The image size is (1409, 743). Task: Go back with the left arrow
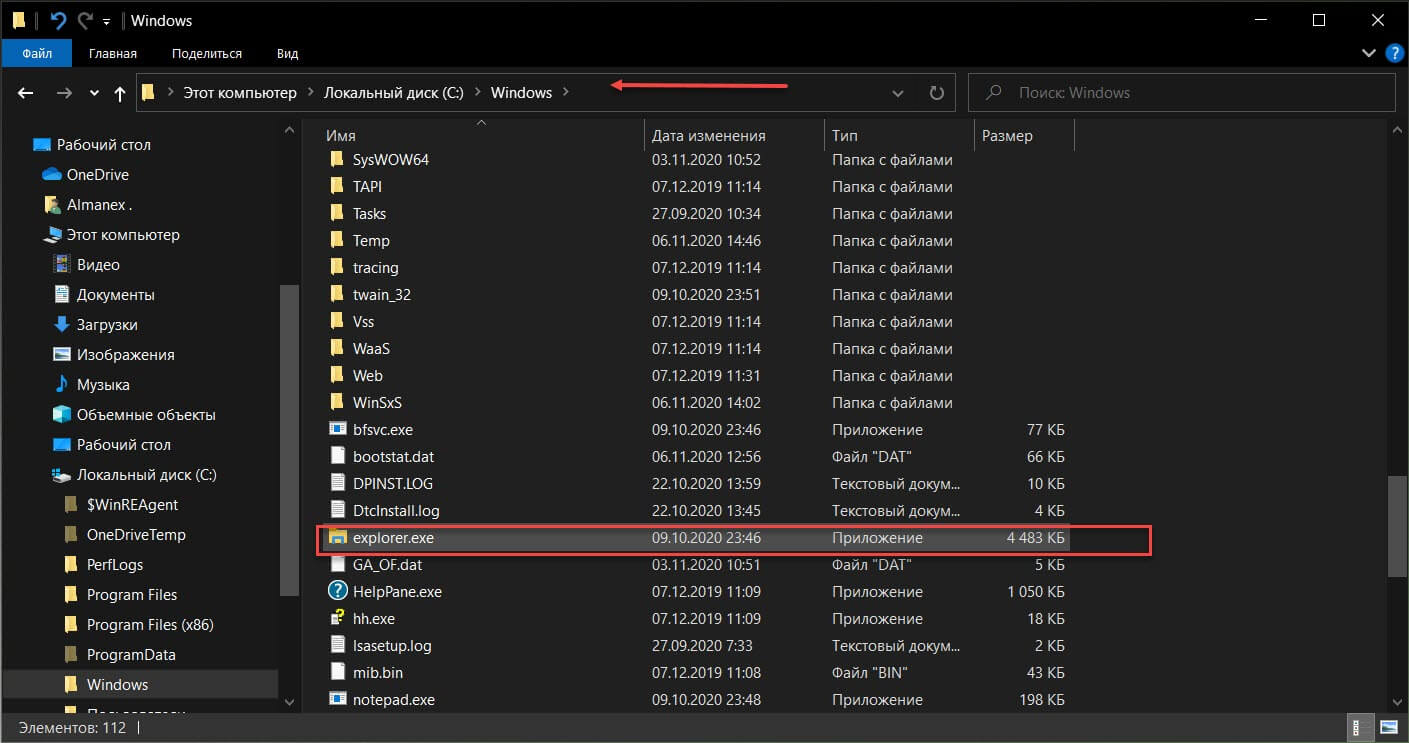(x=26, y=92)
